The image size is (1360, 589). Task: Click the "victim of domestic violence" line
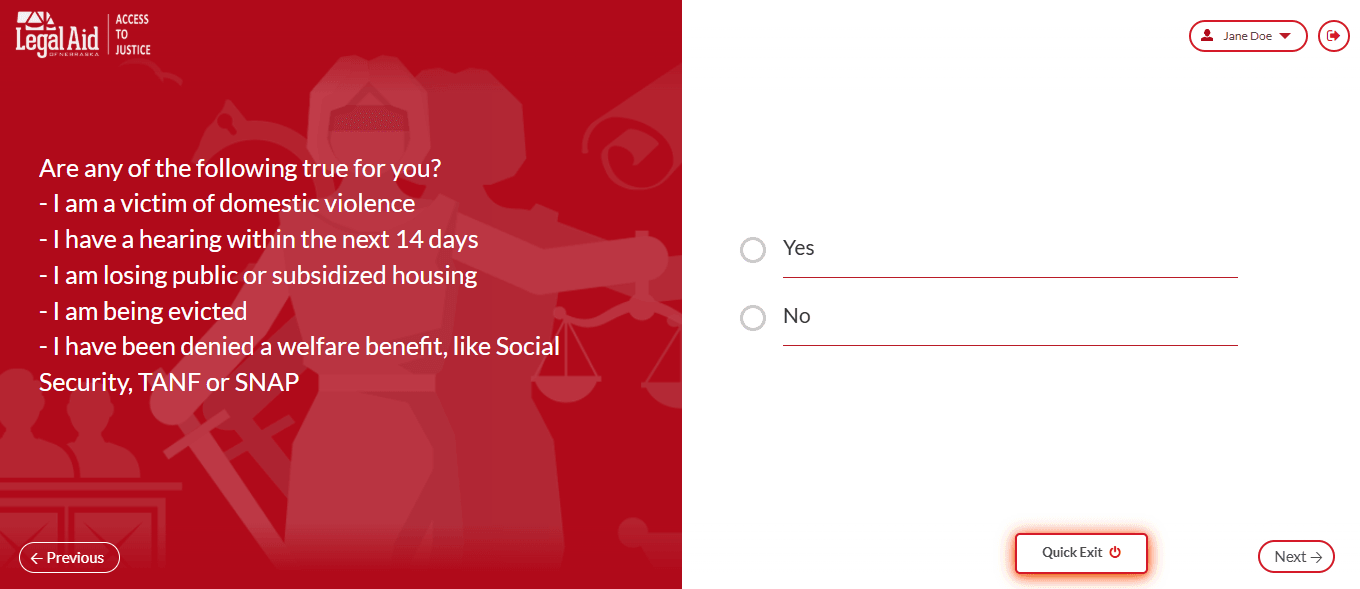(227, 204)
